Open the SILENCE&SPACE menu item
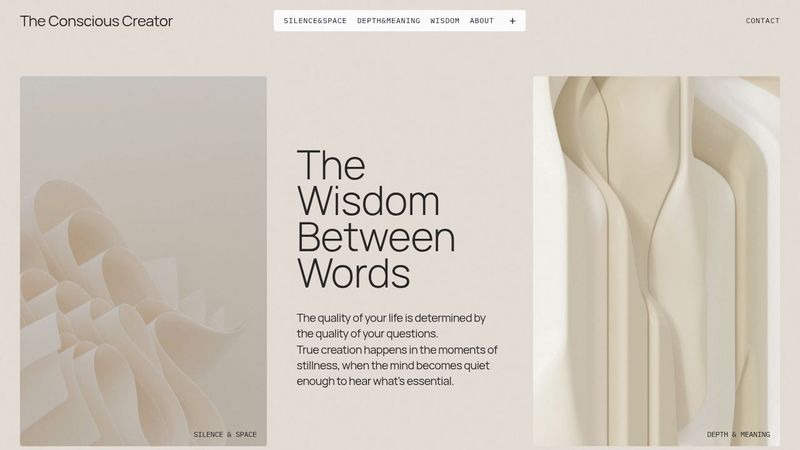 [x=315, y=21]
